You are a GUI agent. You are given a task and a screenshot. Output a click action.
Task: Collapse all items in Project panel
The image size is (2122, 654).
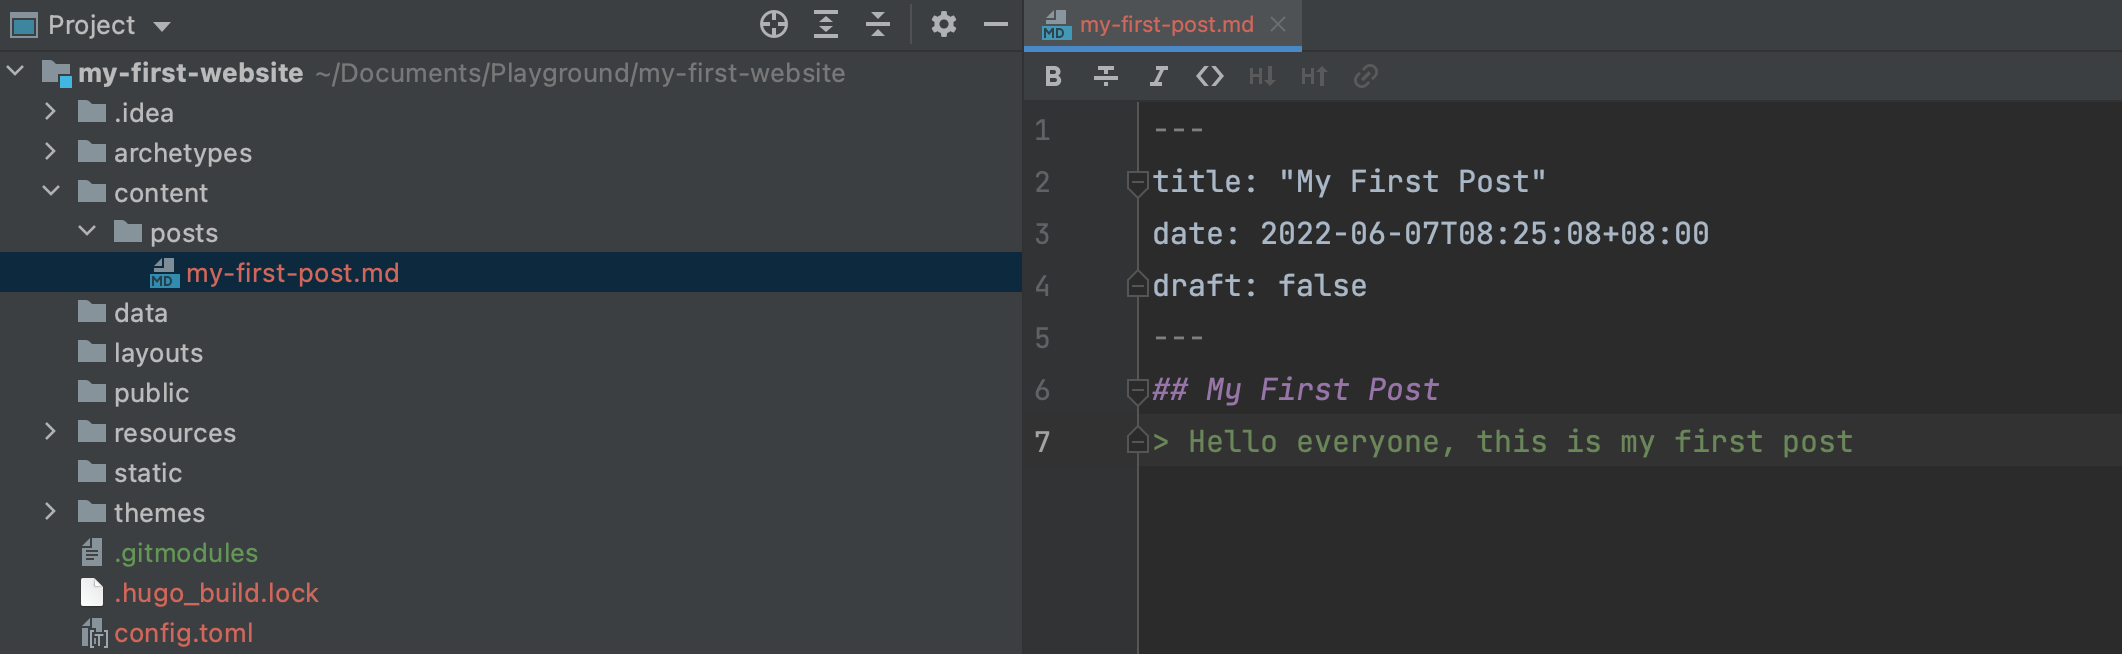877,24
